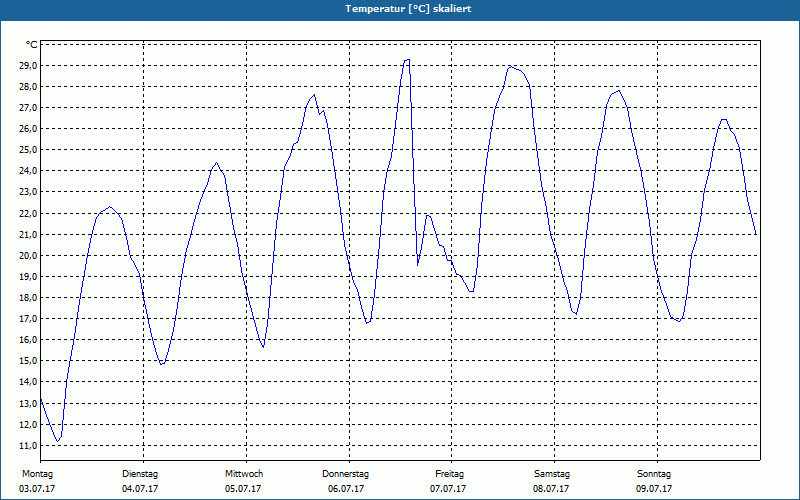Select the 28,0 y-axis label
The image size is (800, 500).
click(29, 87)
